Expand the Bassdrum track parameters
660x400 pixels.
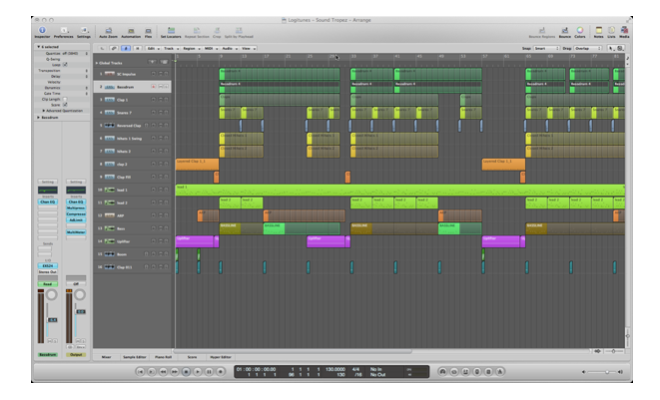click(39, 117)
